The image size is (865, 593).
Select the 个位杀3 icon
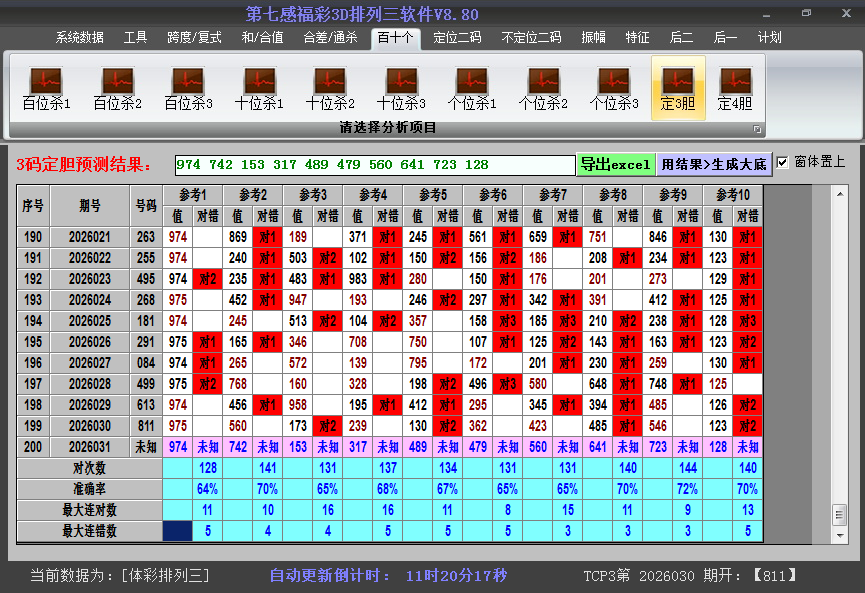(612, 88)
